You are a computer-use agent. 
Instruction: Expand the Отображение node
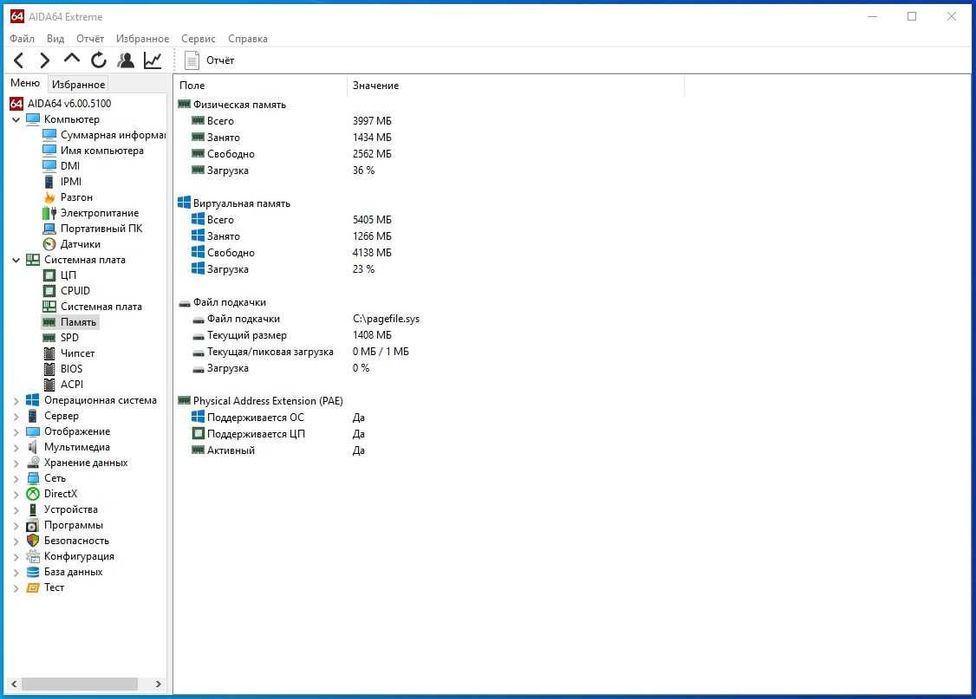pos(16,432)
